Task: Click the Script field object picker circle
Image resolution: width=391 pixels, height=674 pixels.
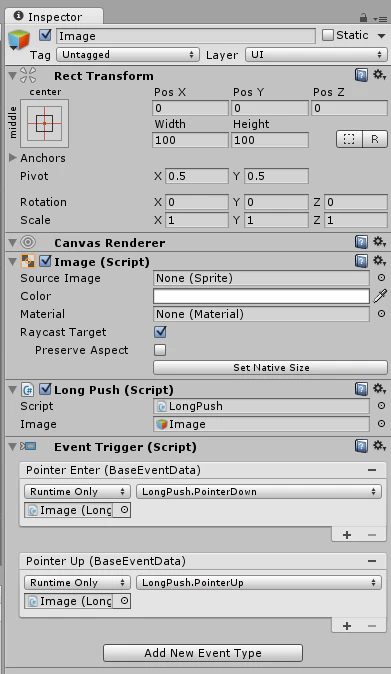Action: (x=381, y=406)
